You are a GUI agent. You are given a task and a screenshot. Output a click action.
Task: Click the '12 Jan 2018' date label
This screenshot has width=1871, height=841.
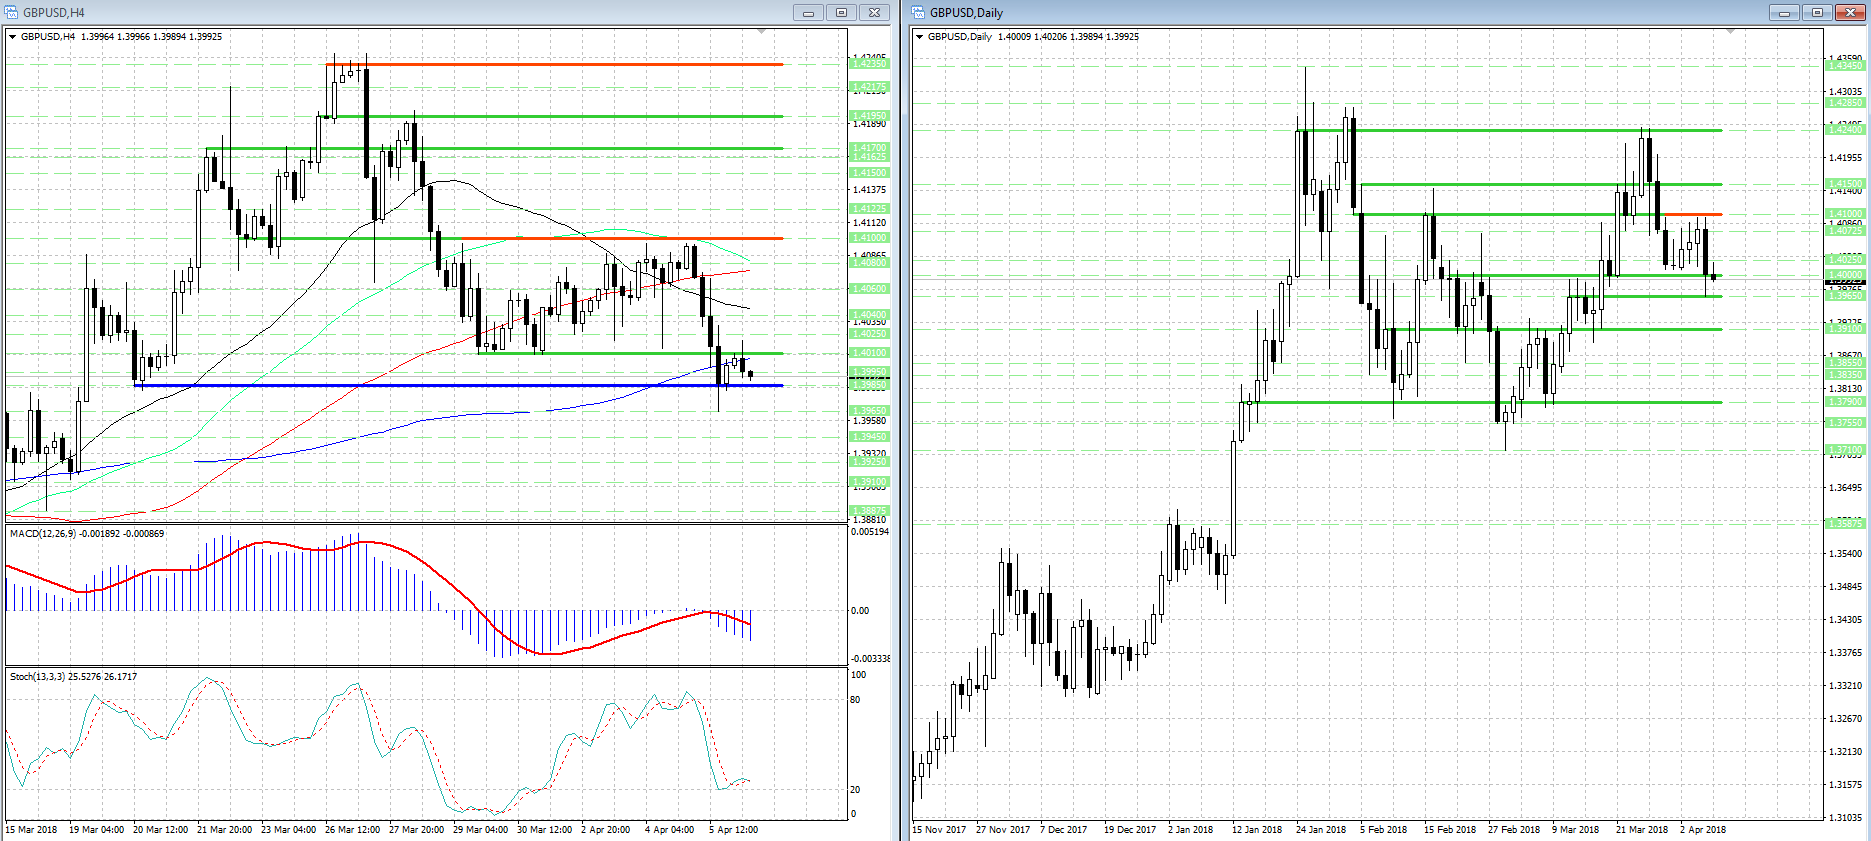coord(1257,830)
